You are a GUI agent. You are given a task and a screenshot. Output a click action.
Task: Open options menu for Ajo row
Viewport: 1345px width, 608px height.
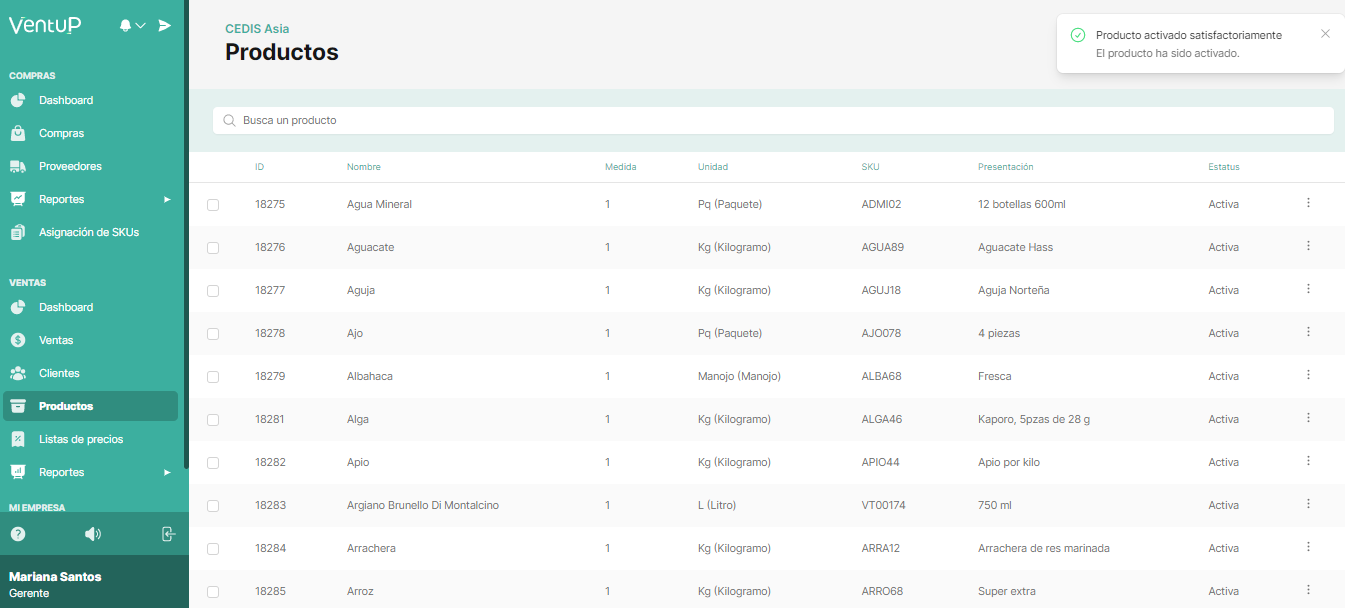coord(1308,332)
